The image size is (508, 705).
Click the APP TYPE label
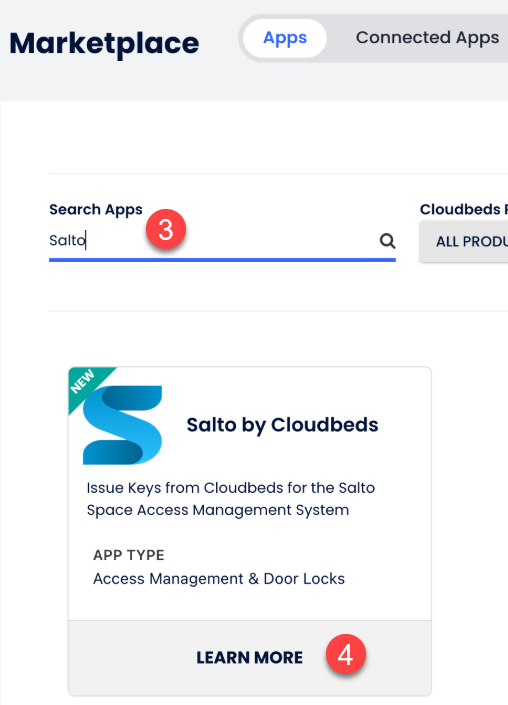coord(129,555)
